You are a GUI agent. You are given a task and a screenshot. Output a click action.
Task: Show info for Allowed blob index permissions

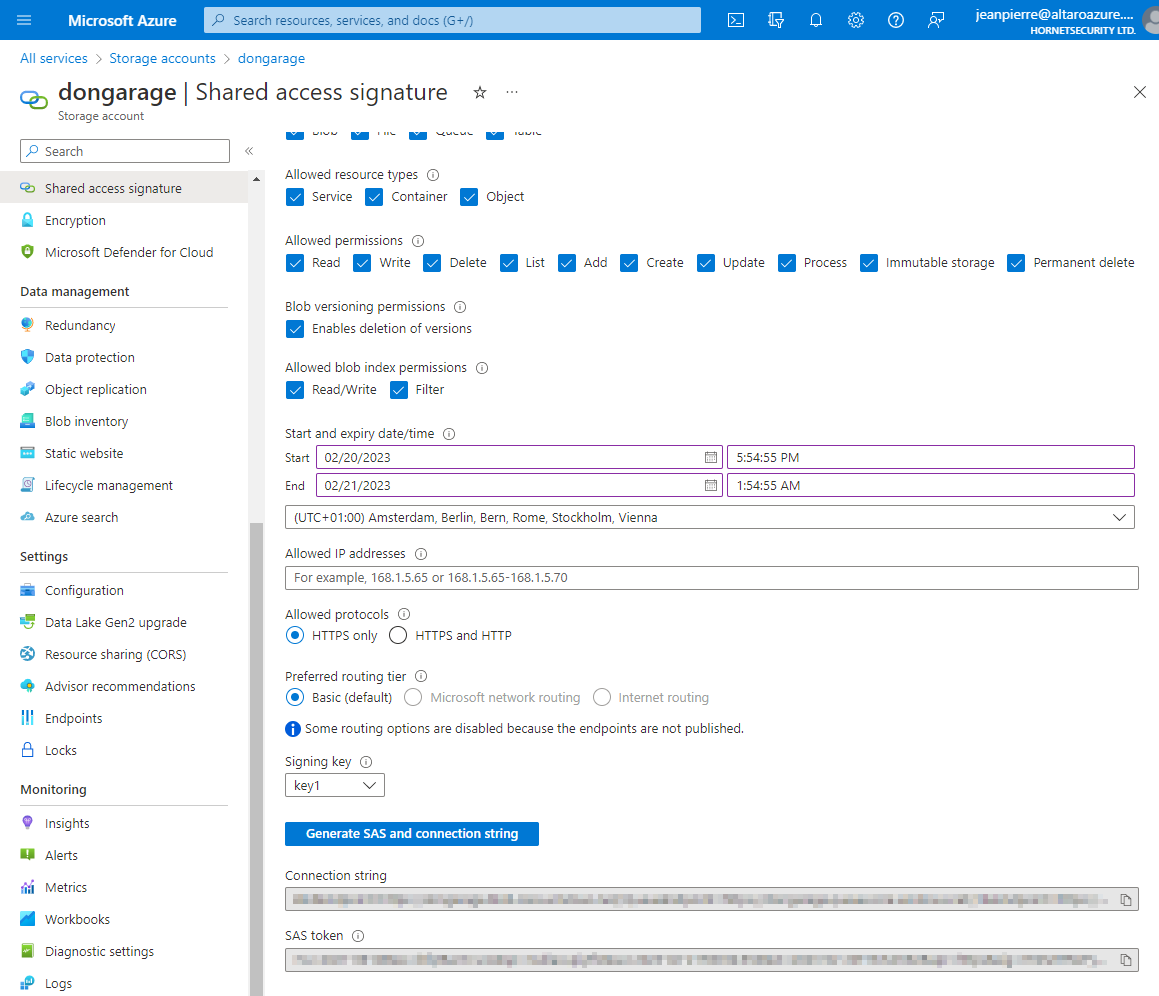coord(482,367)
